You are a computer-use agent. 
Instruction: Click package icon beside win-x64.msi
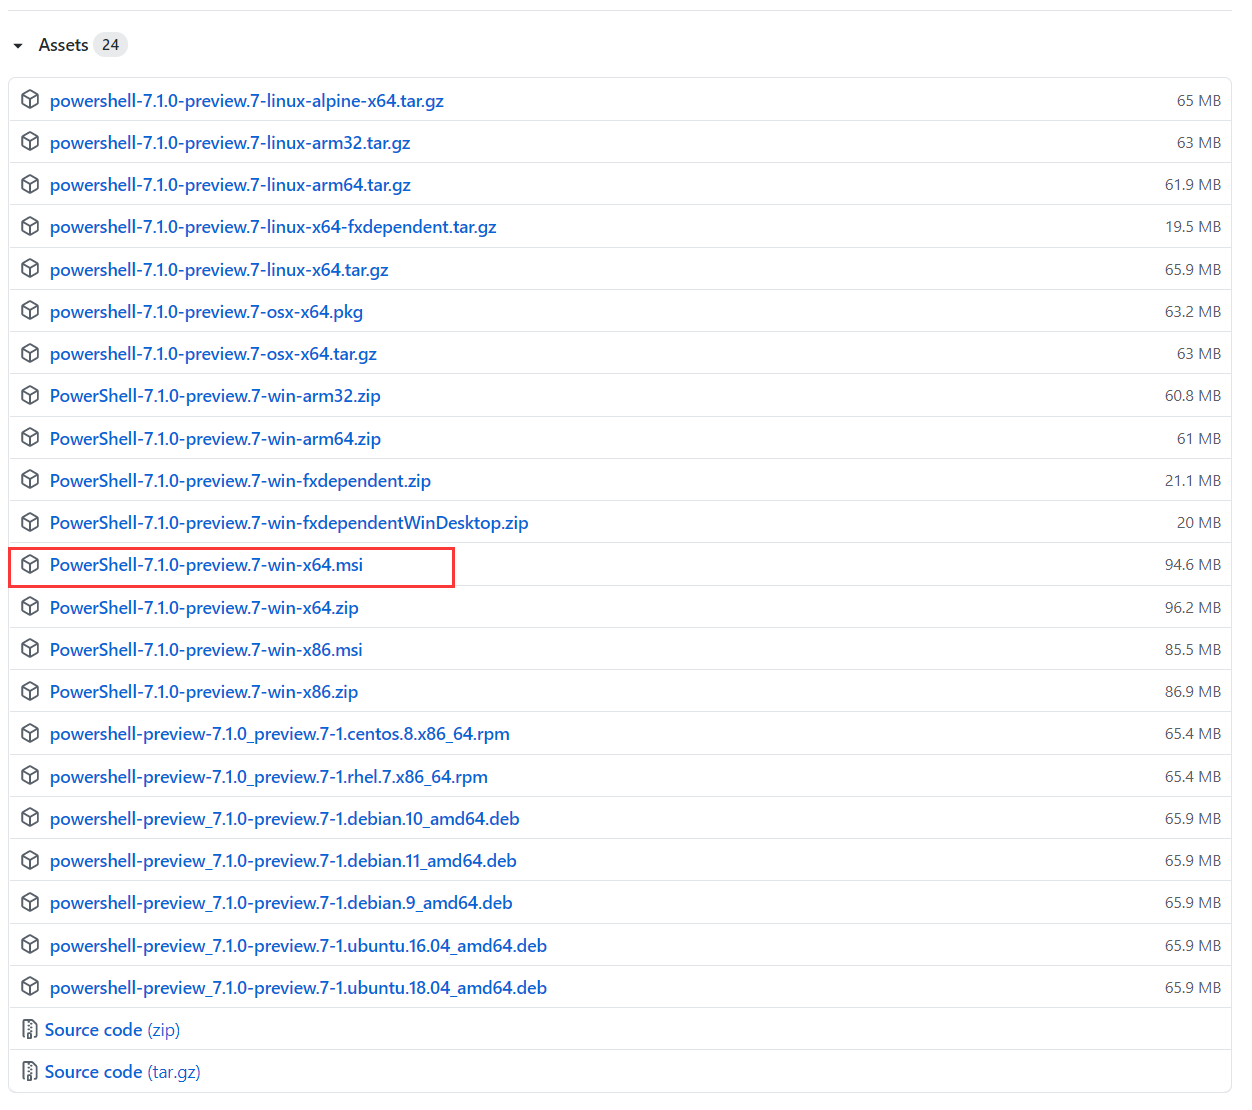click(30, 564)
